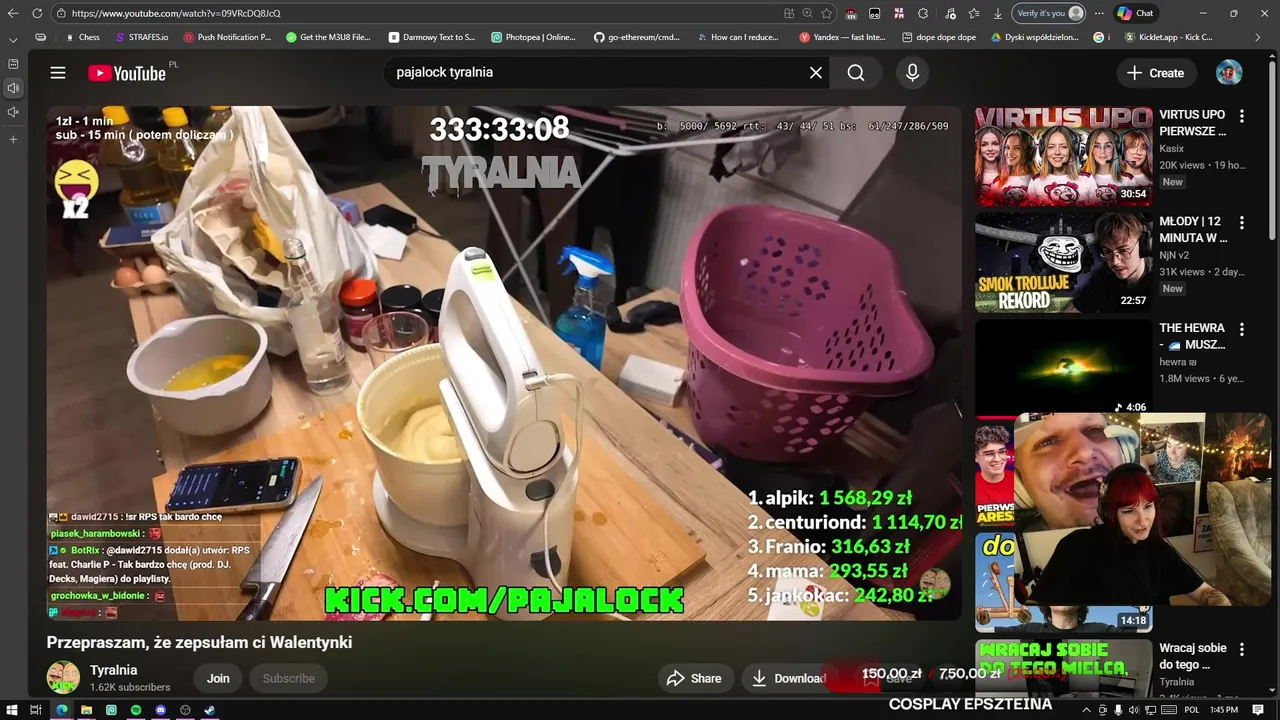The image size is (1280, 720).
Task: Open the YouTube guide hamburger menu
Action: [x=58, y=73]
